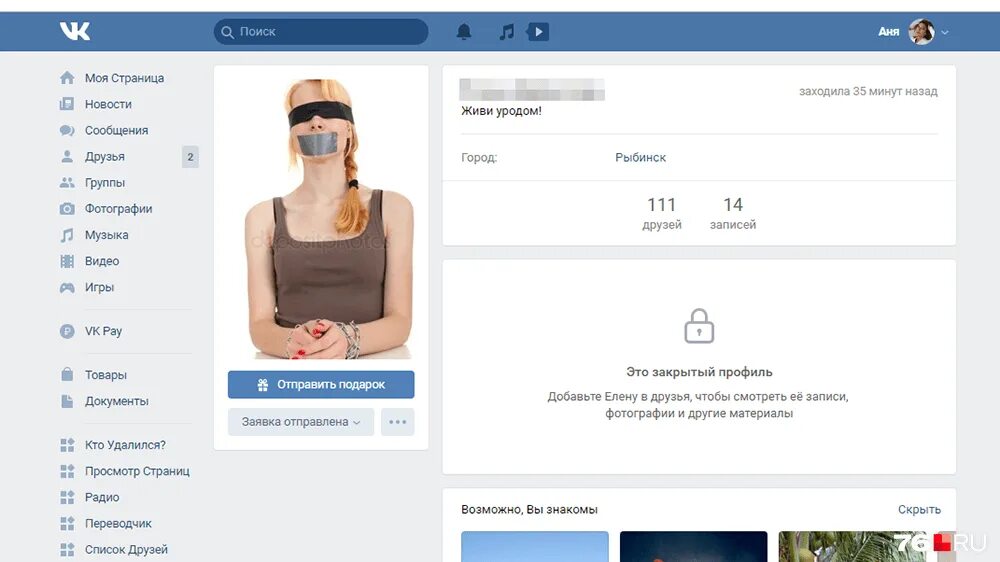Click the app icon beside Просмотр Страниц
This screenshot has width=1000, height=562.
(x=67, y=471)
